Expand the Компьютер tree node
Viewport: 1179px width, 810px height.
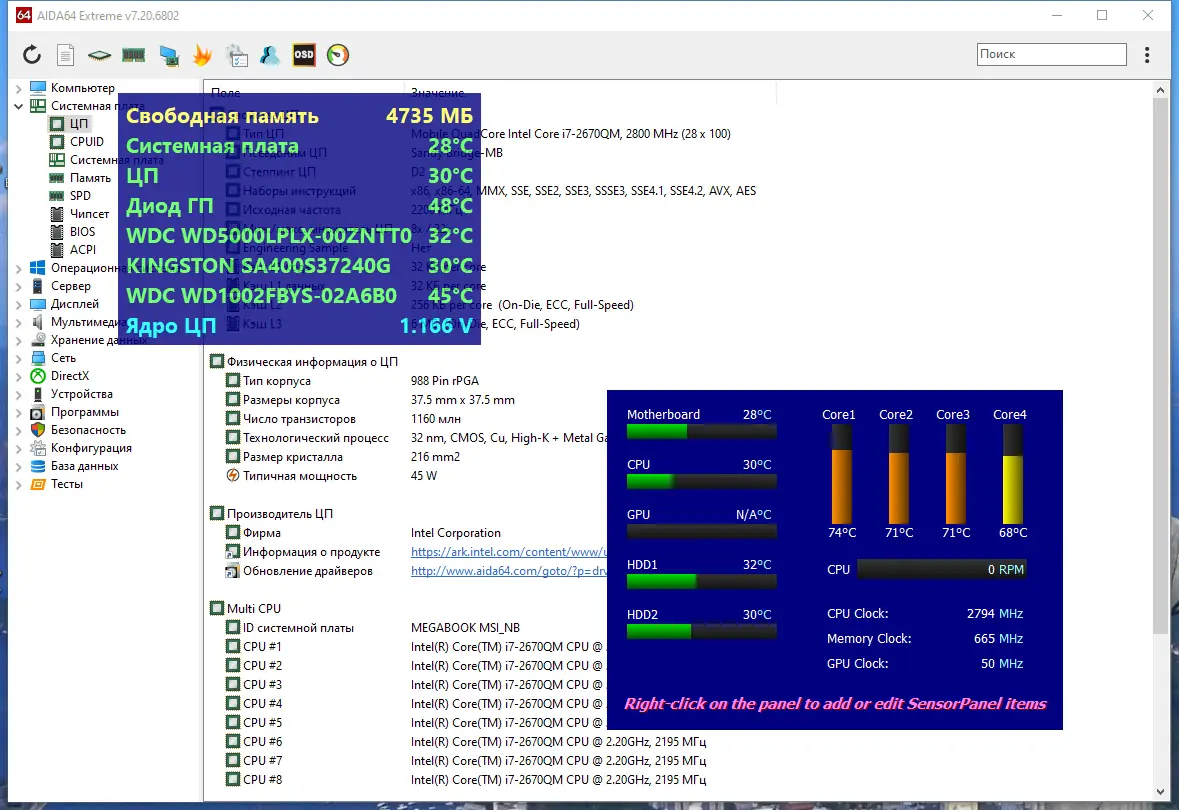click(x=19, y=88)
